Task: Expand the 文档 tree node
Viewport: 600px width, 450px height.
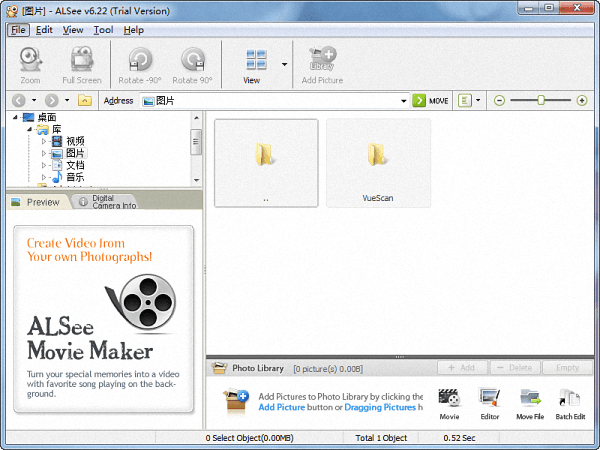Action: click(44, 165)
